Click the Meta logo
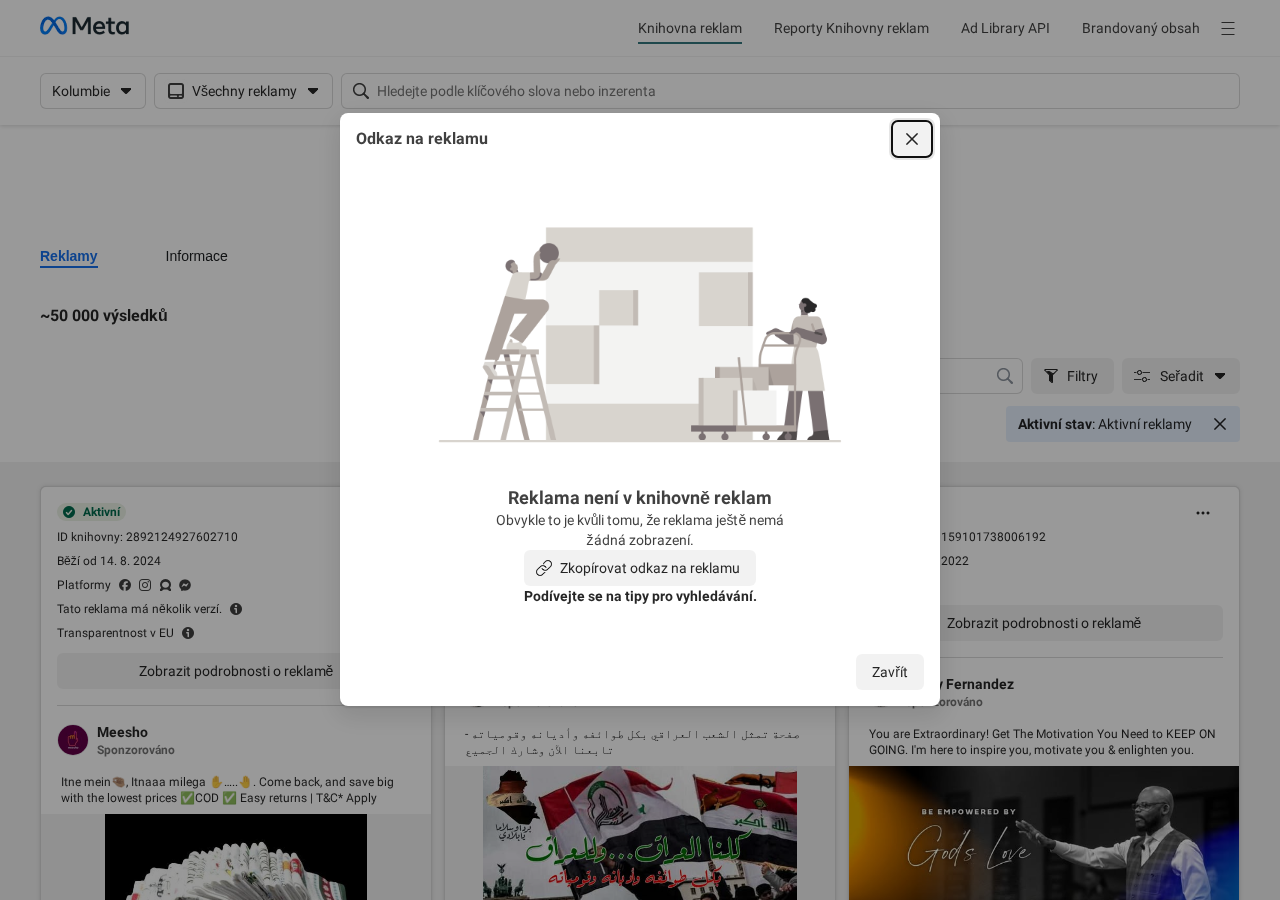 84,26
